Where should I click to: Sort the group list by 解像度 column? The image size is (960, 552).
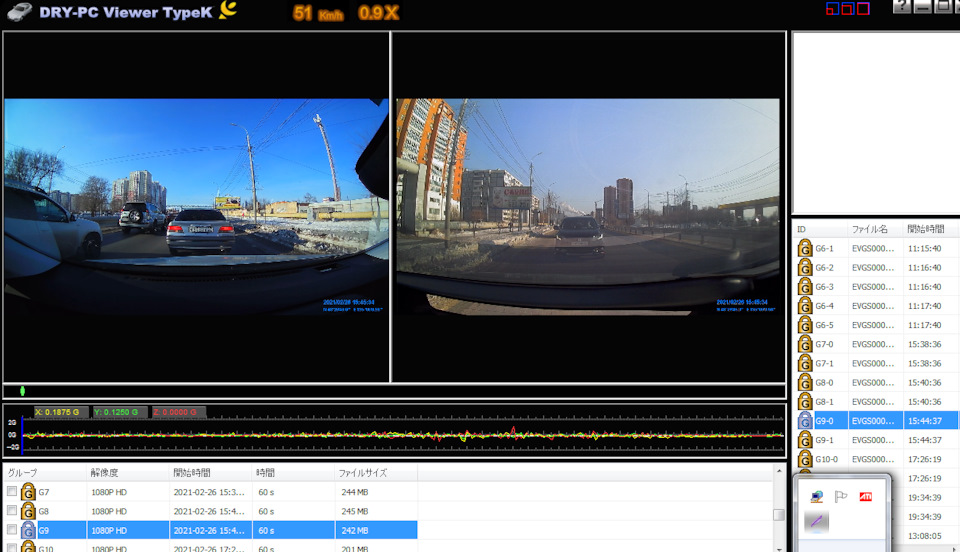127,472
